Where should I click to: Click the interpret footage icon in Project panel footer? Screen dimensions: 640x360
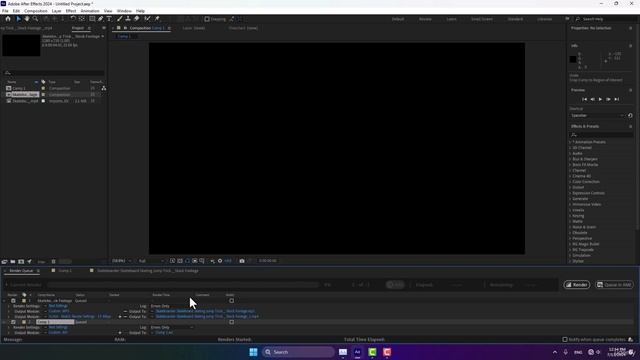[x=4, y=262]
